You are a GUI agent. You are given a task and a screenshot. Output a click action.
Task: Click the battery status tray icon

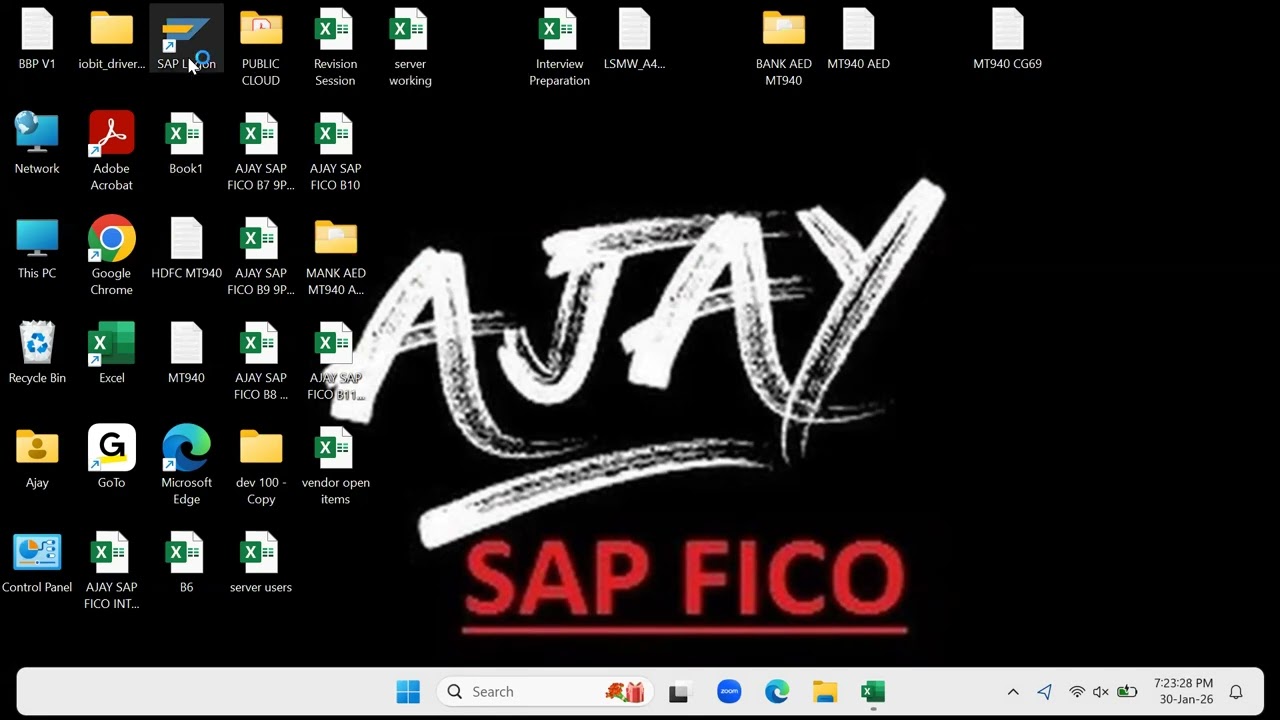coord(1127,692)
